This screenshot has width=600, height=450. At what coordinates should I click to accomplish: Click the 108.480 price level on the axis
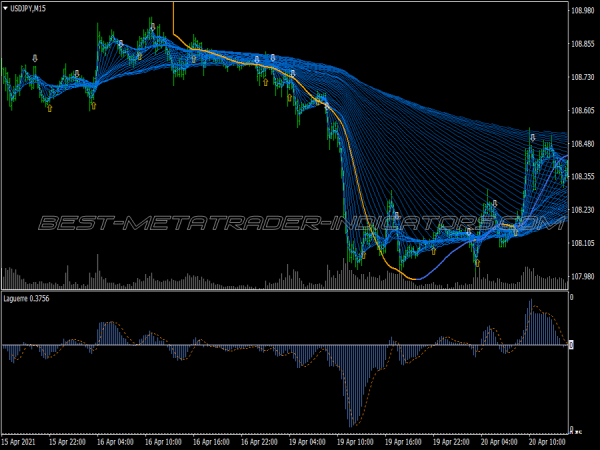coord(583,143)
